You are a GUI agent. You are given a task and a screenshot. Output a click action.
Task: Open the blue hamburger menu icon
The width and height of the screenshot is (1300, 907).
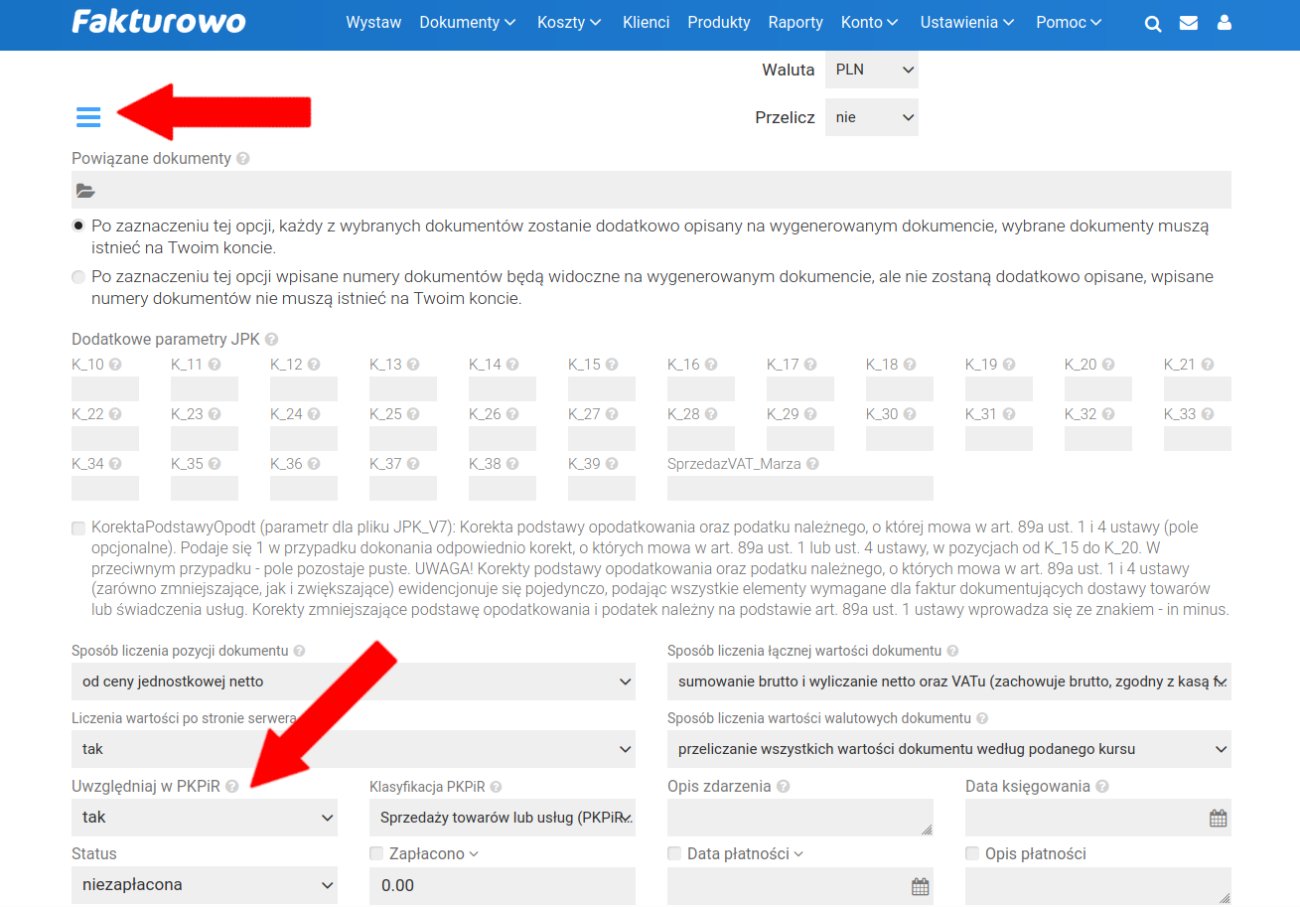tap(89, 117)
